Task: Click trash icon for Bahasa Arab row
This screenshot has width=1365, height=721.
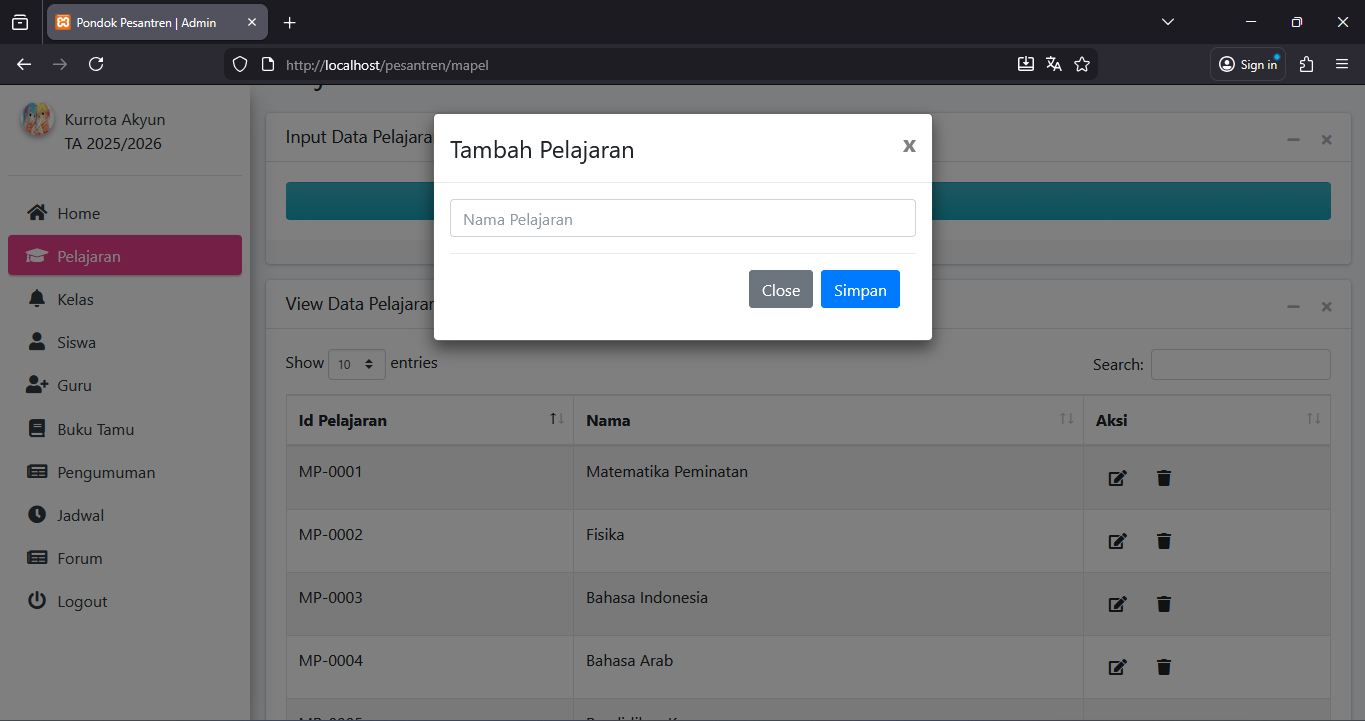Action: 1163,667
